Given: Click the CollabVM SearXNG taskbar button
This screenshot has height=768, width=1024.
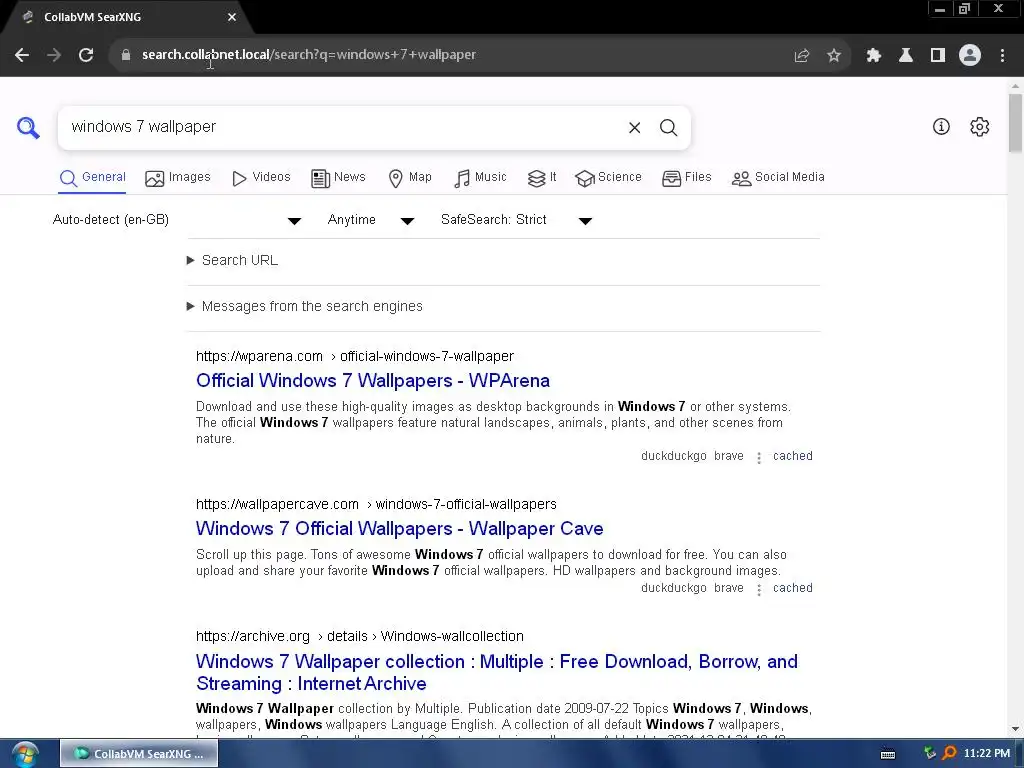Looking at the screenshot, I should coord(139,754).
